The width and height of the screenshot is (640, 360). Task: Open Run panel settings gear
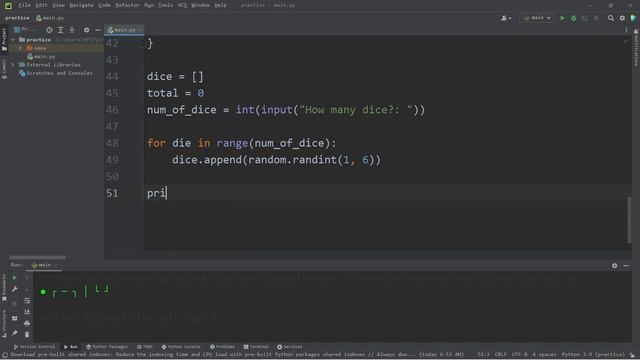[x=614, y=265]
